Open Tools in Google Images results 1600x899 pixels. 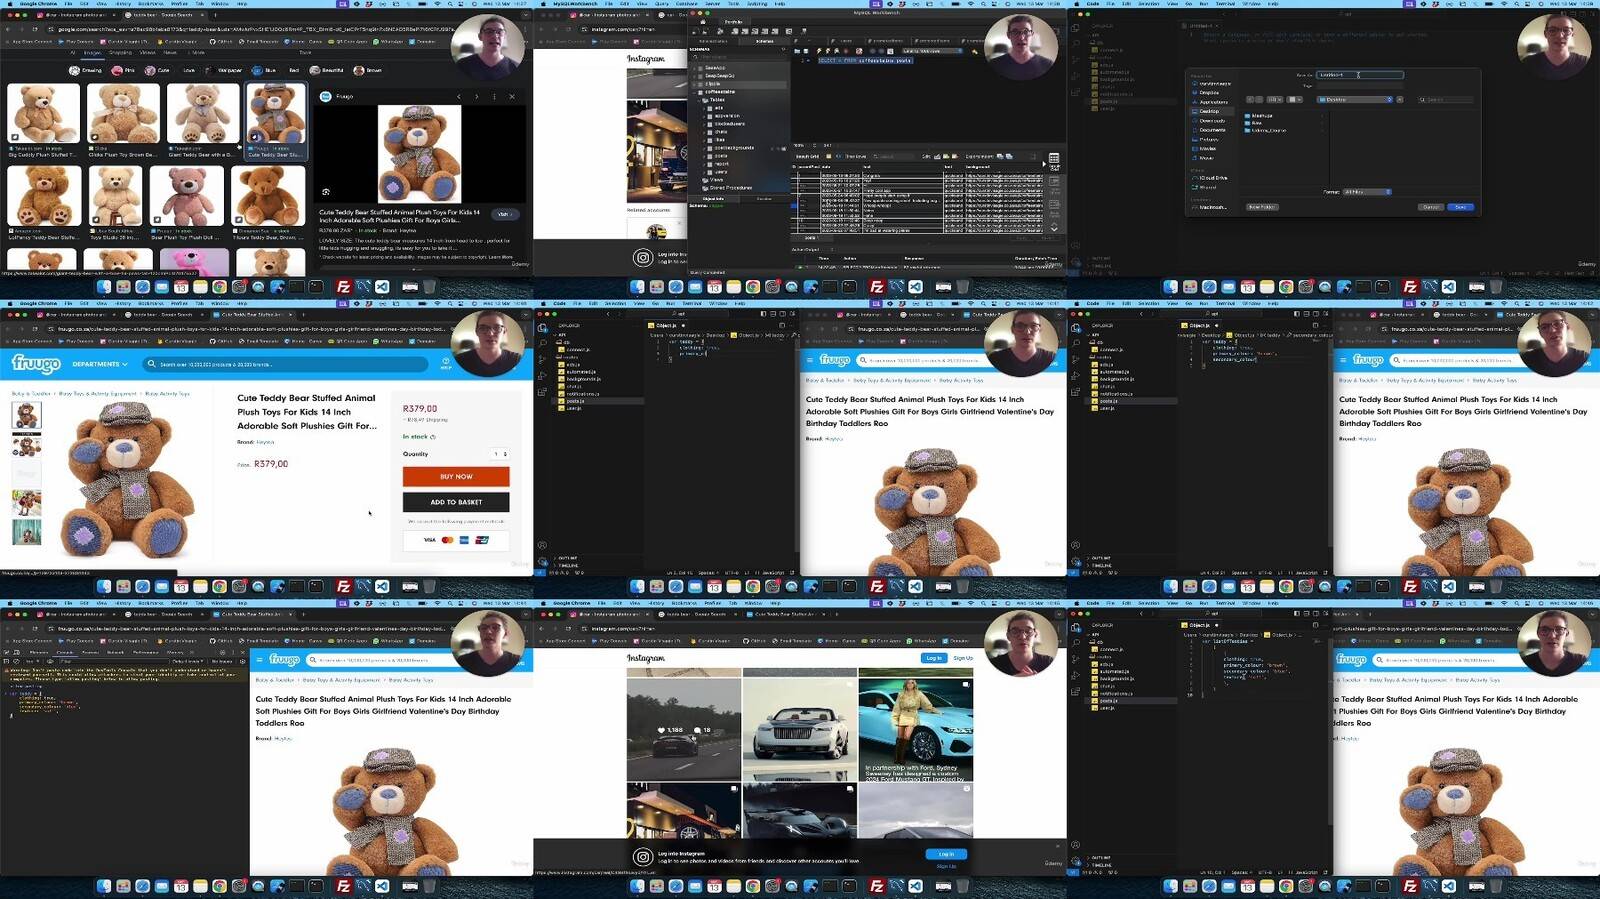(x=305, y=53)
